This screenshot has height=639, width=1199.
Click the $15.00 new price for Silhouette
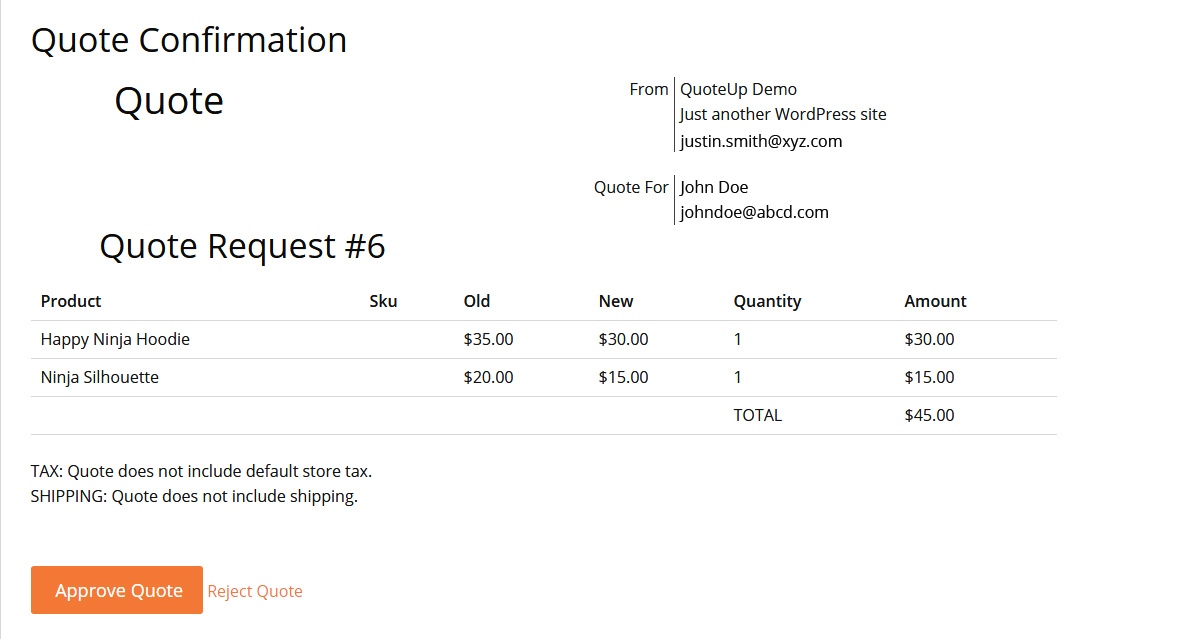tap(623, 377)
